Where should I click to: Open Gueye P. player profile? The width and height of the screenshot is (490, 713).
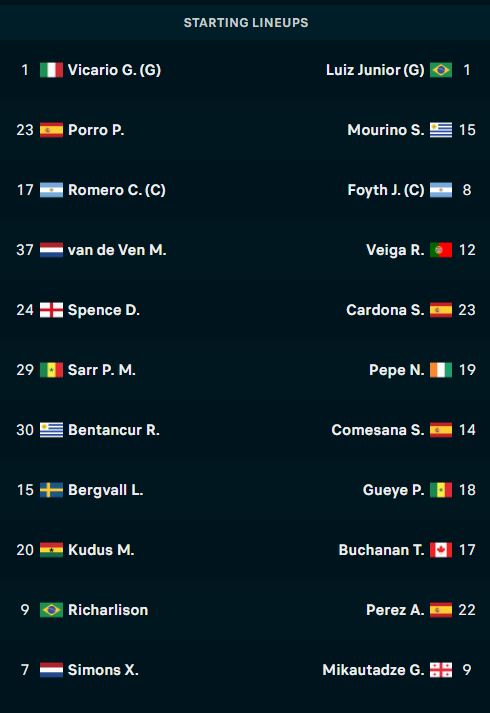coord(394,490)
